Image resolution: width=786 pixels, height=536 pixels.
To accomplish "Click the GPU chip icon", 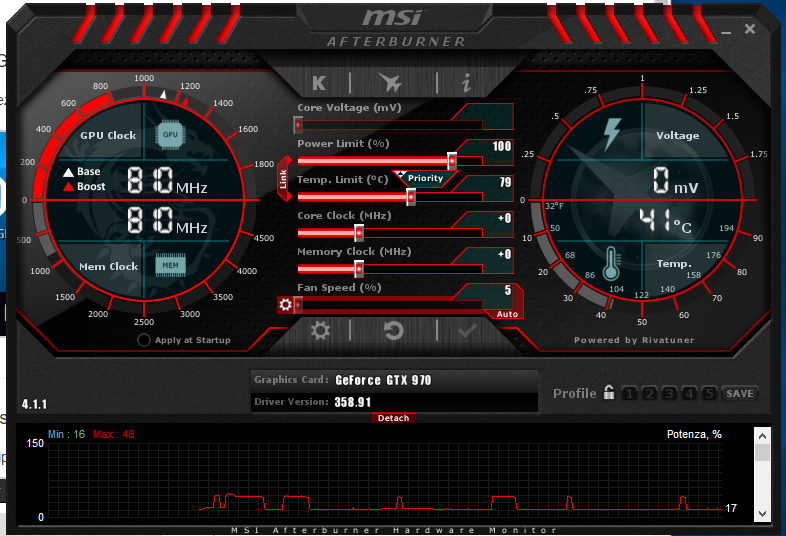I will point(170,135).
